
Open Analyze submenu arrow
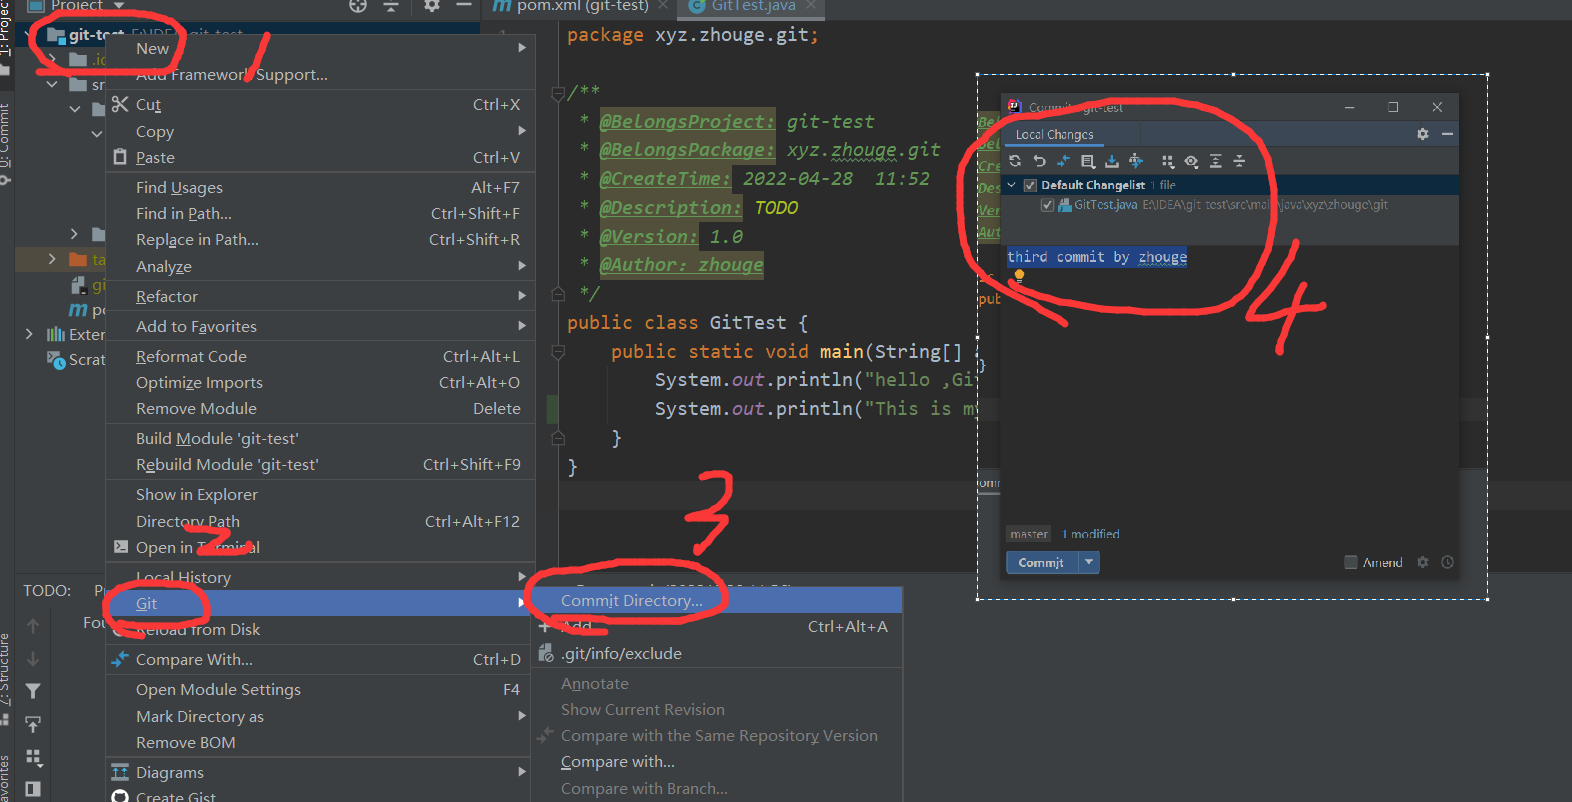click(522, 266)
